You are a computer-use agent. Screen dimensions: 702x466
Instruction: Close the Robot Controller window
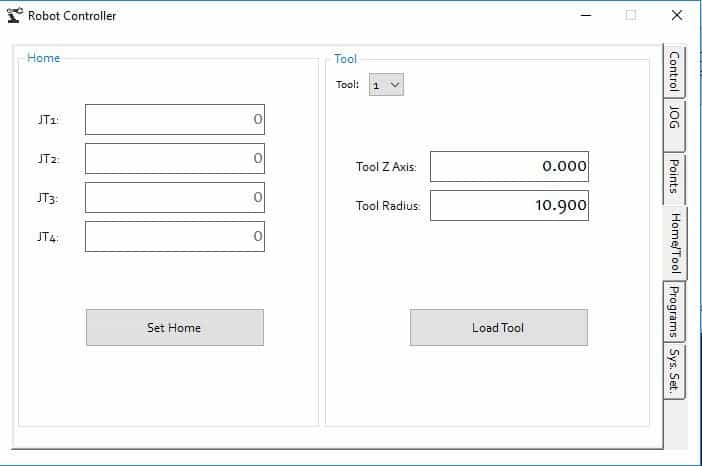coord(676,15)
